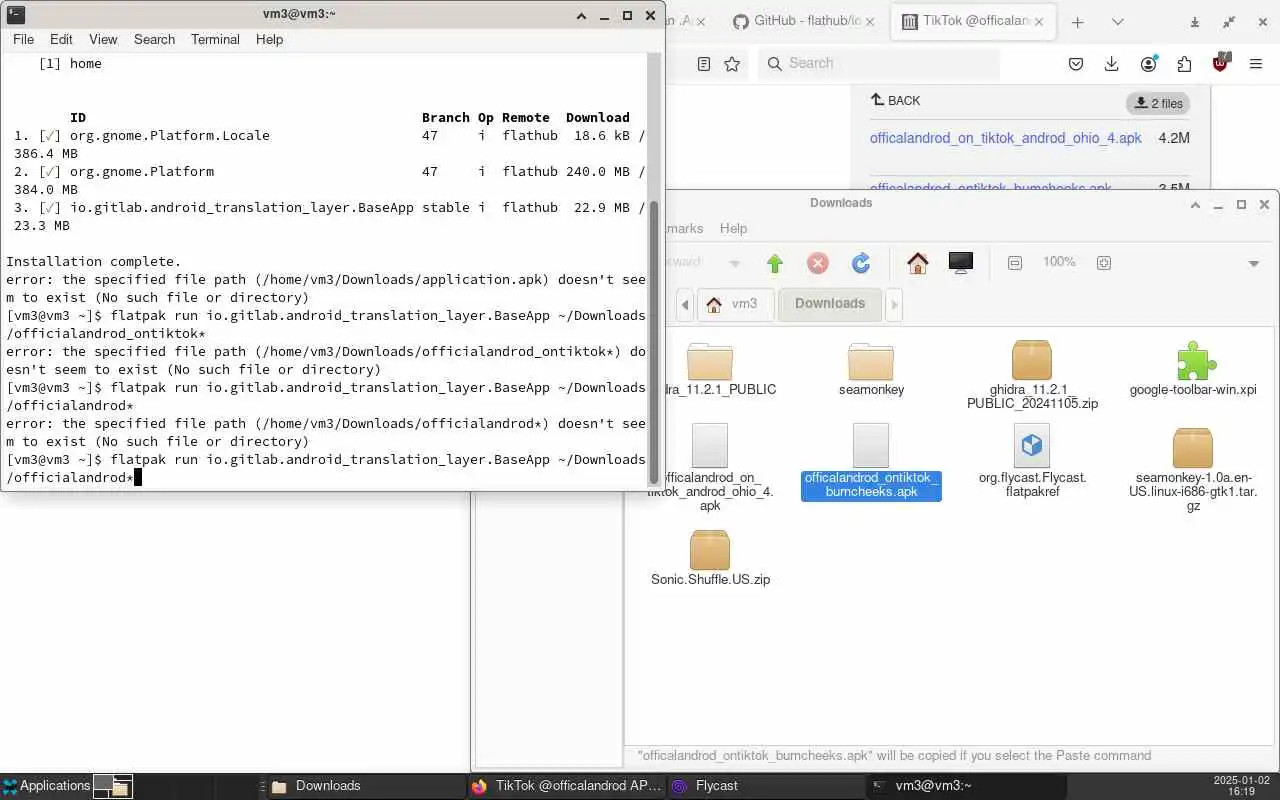
Task: Open the file manager Help menu
Action: 733,228
